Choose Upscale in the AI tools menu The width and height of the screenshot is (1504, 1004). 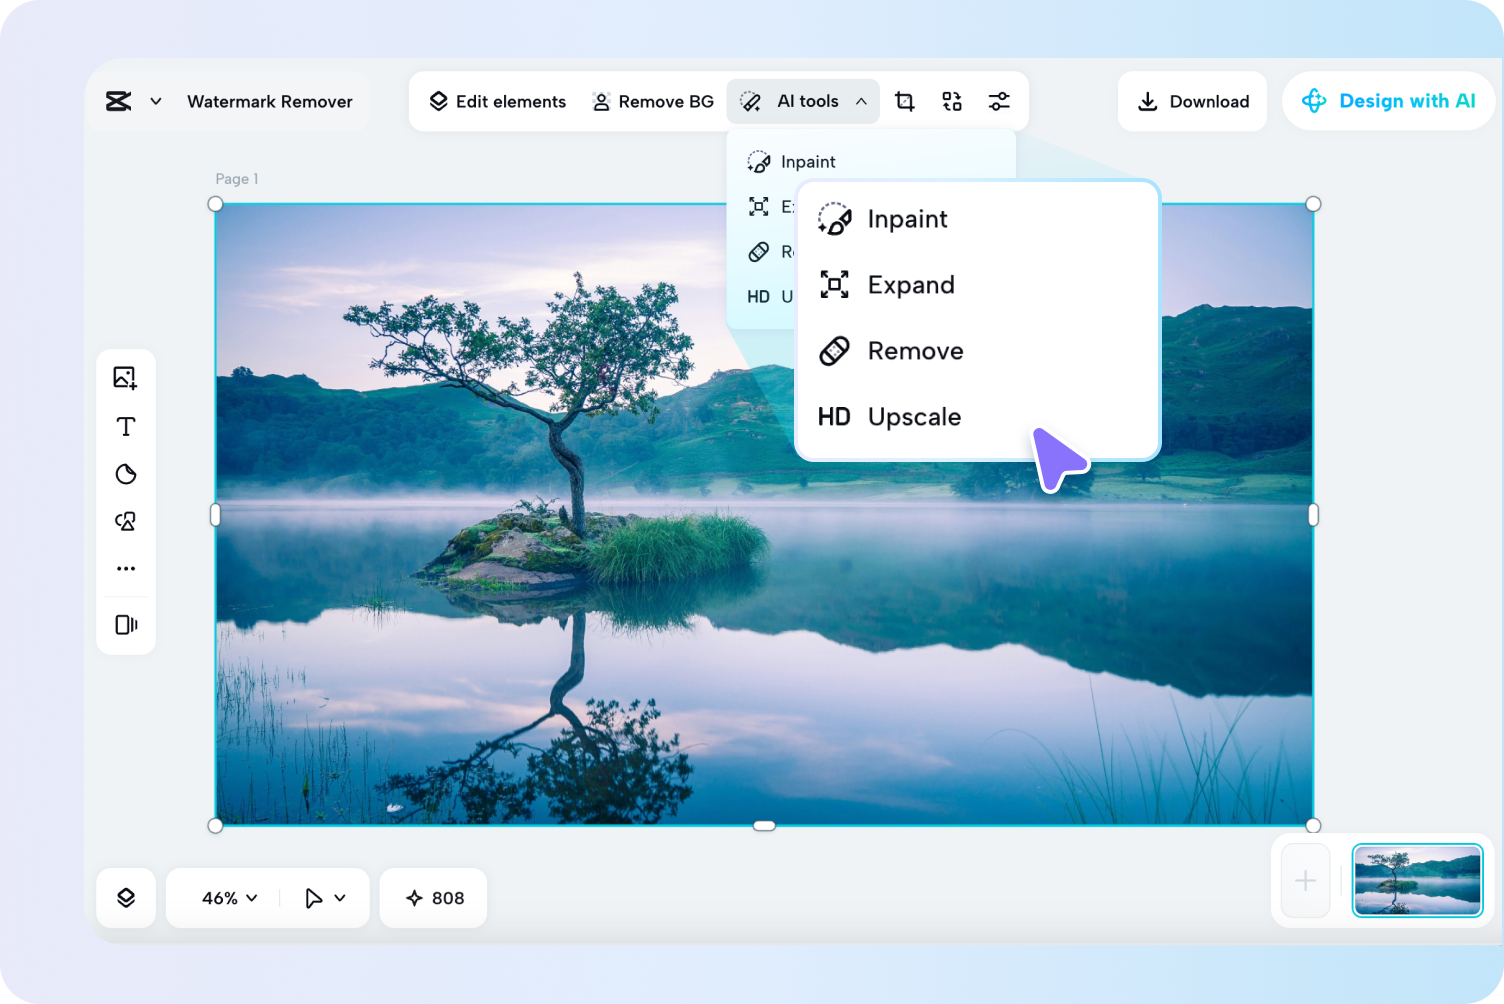tap(913, 417)
